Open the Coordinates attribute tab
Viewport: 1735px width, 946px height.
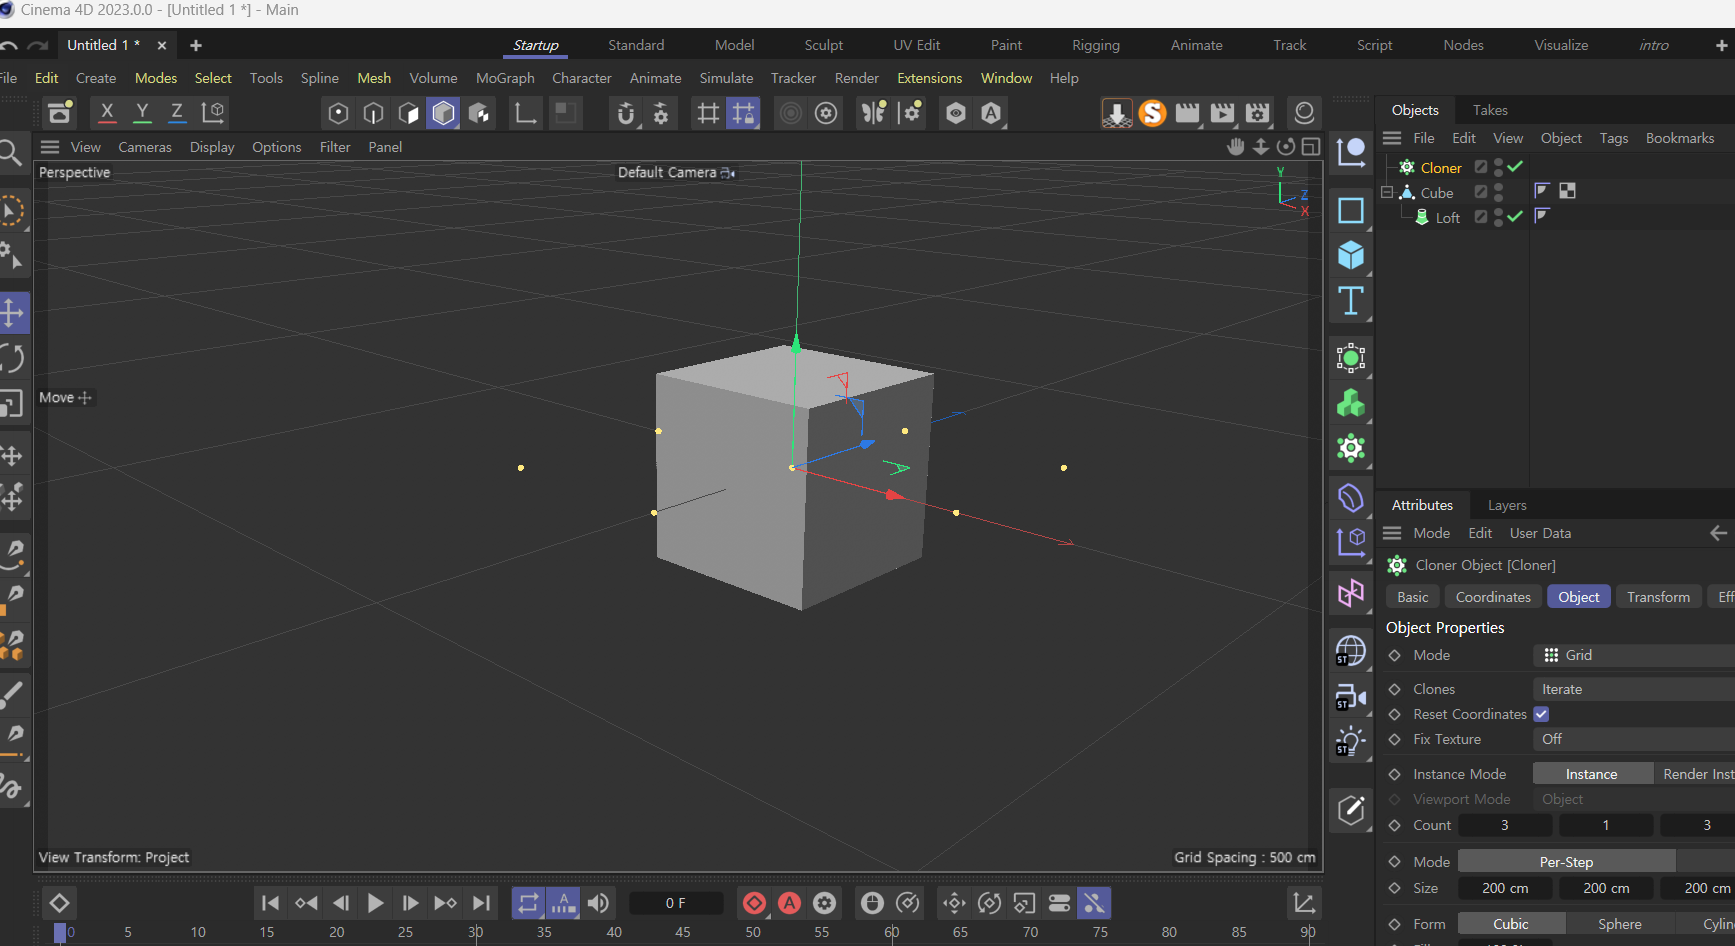click(1493, 597)
